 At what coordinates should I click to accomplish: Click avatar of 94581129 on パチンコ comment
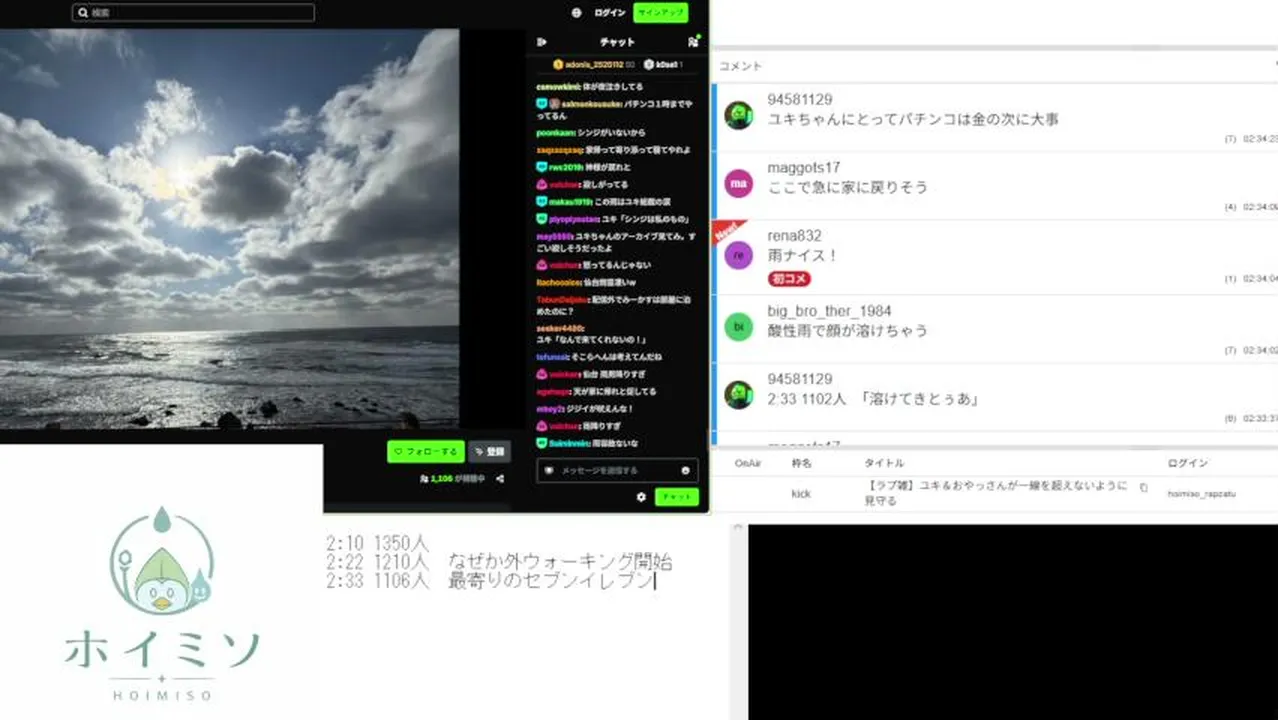[738, 114]
